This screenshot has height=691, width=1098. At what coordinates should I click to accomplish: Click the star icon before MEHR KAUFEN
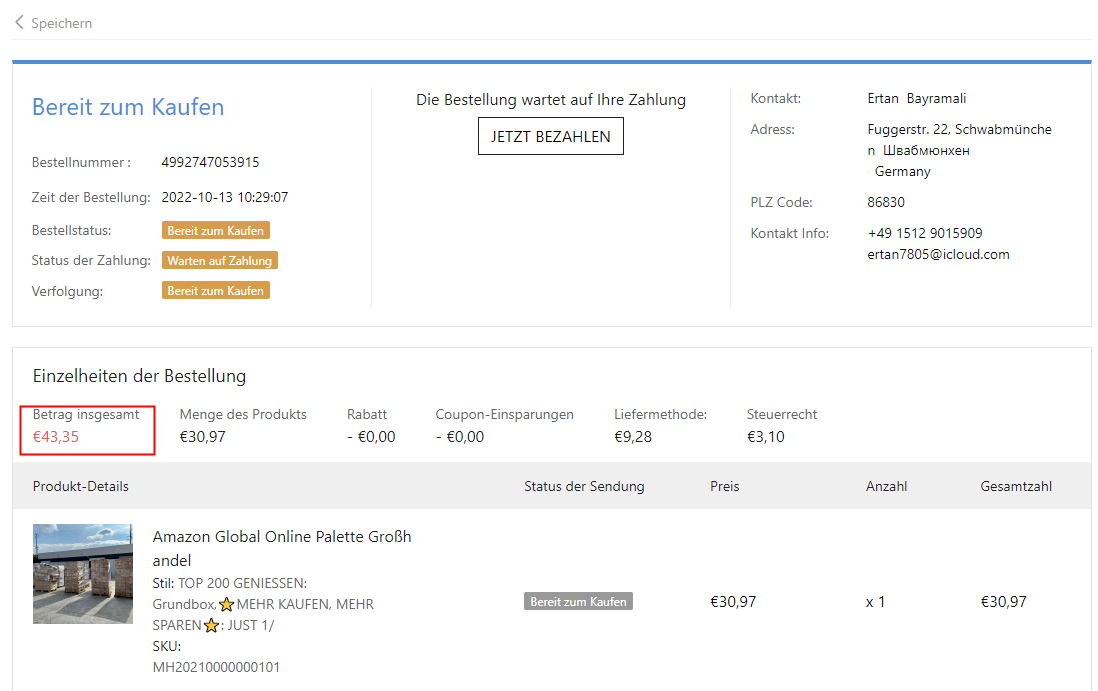point(226,605)
